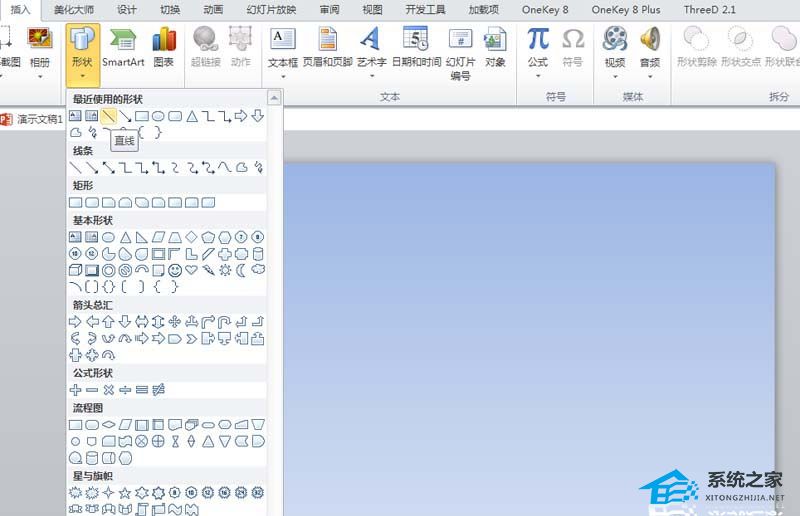Open the OneKey 8 tab
This screenshot has height=516, width=800.
545,10
